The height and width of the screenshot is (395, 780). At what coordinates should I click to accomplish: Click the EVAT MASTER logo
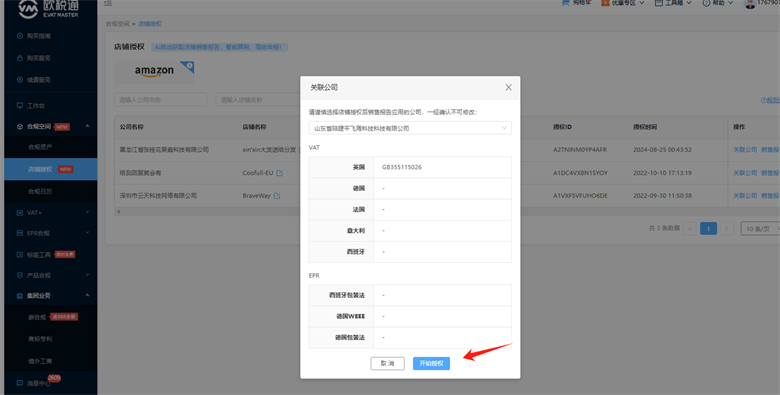[x=48, y=8]
